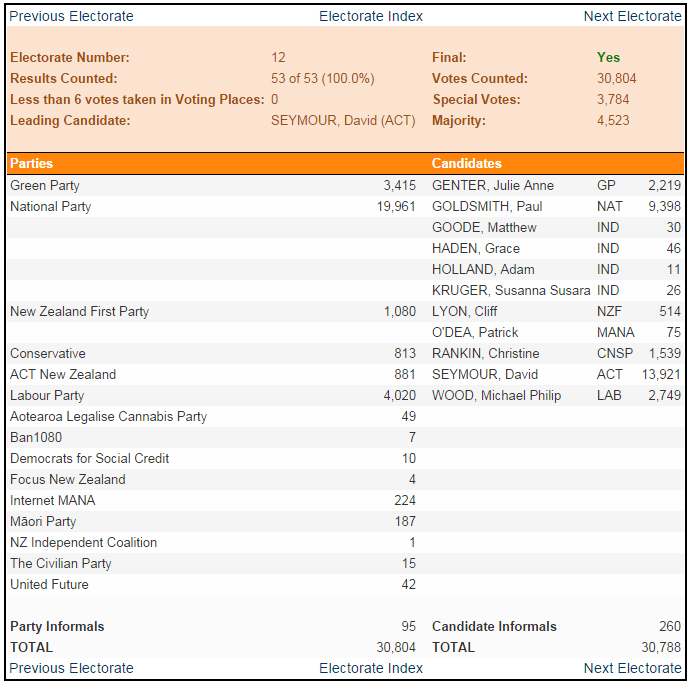
Task: Click the Labour Party entry
Action: point(47,395)
